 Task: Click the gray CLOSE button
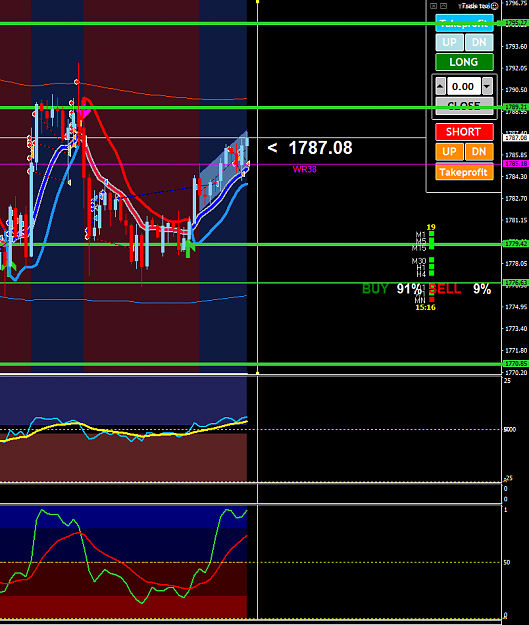464,106
